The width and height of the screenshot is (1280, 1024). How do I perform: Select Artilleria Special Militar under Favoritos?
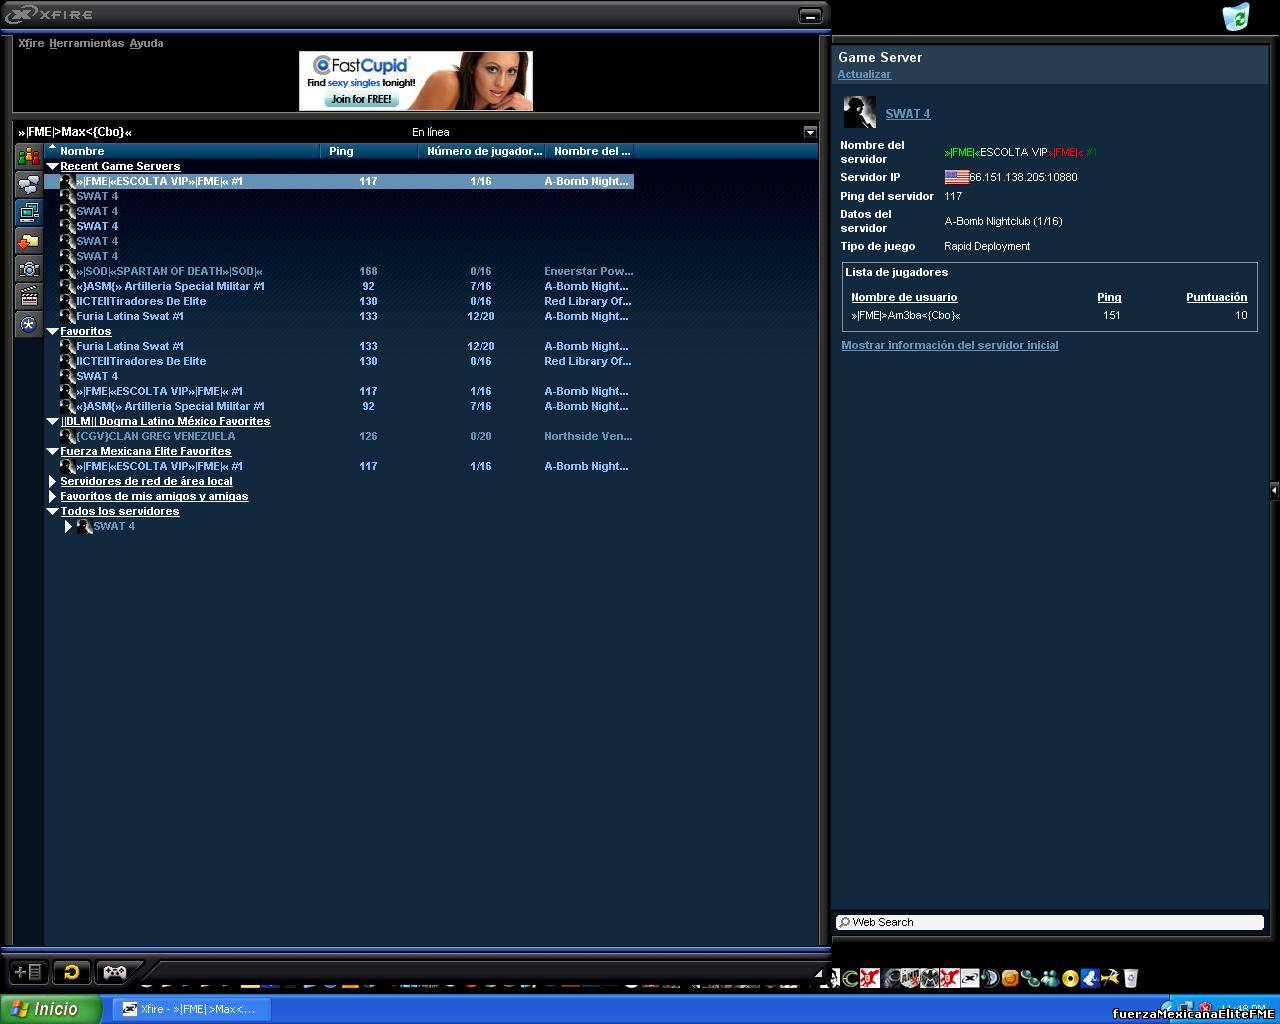[x=340, y=406]
